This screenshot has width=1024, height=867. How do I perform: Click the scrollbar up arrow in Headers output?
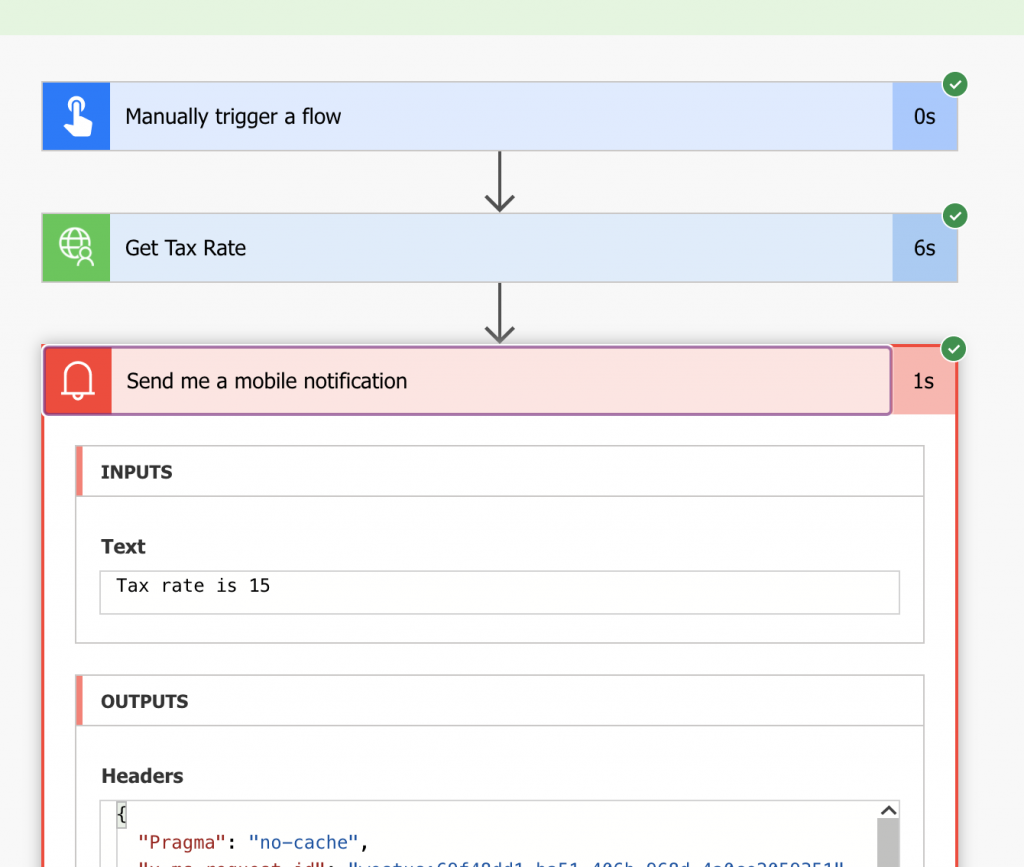(x=888, y=810)
